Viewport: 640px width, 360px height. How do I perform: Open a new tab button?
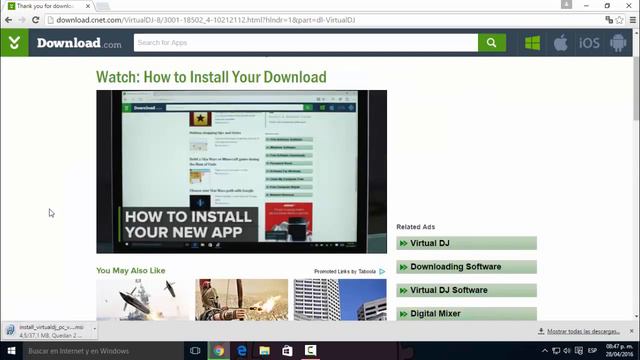click(x=103, y=6)
